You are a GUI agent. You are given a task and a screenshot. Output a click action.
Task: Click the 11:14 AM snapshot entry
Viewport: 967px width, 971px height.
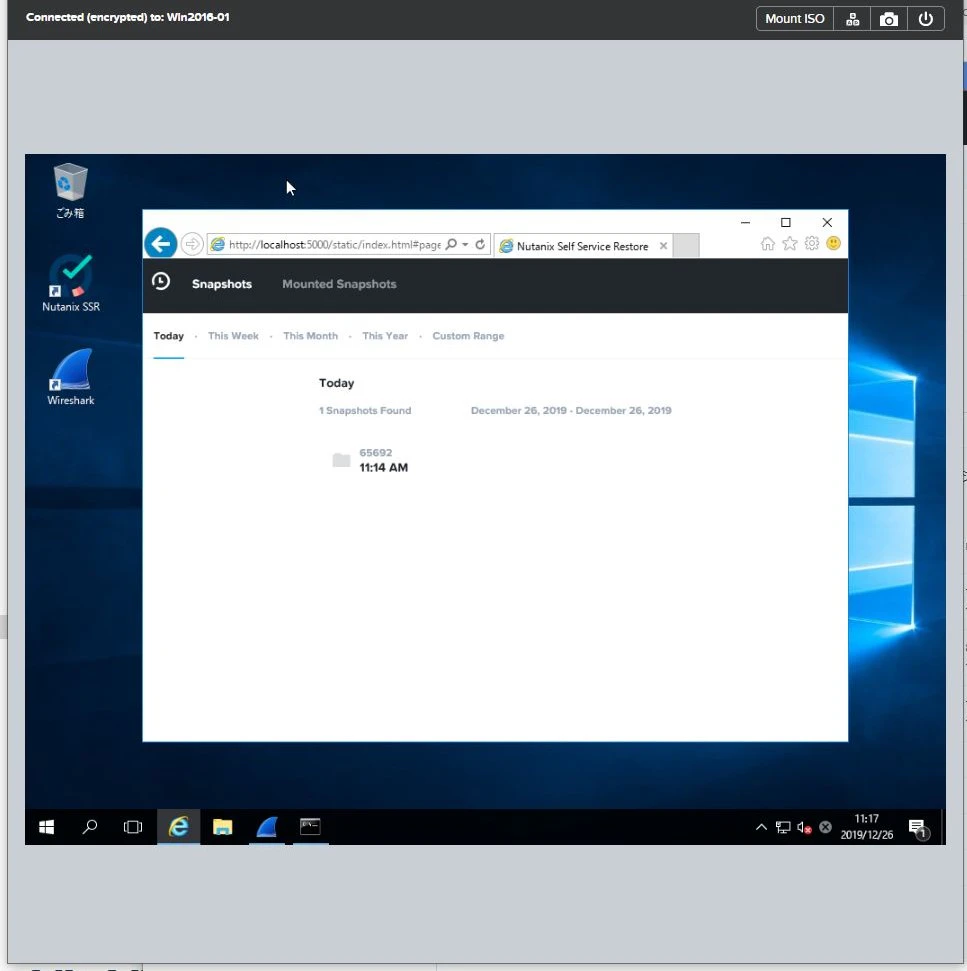[x=383, y=468]
